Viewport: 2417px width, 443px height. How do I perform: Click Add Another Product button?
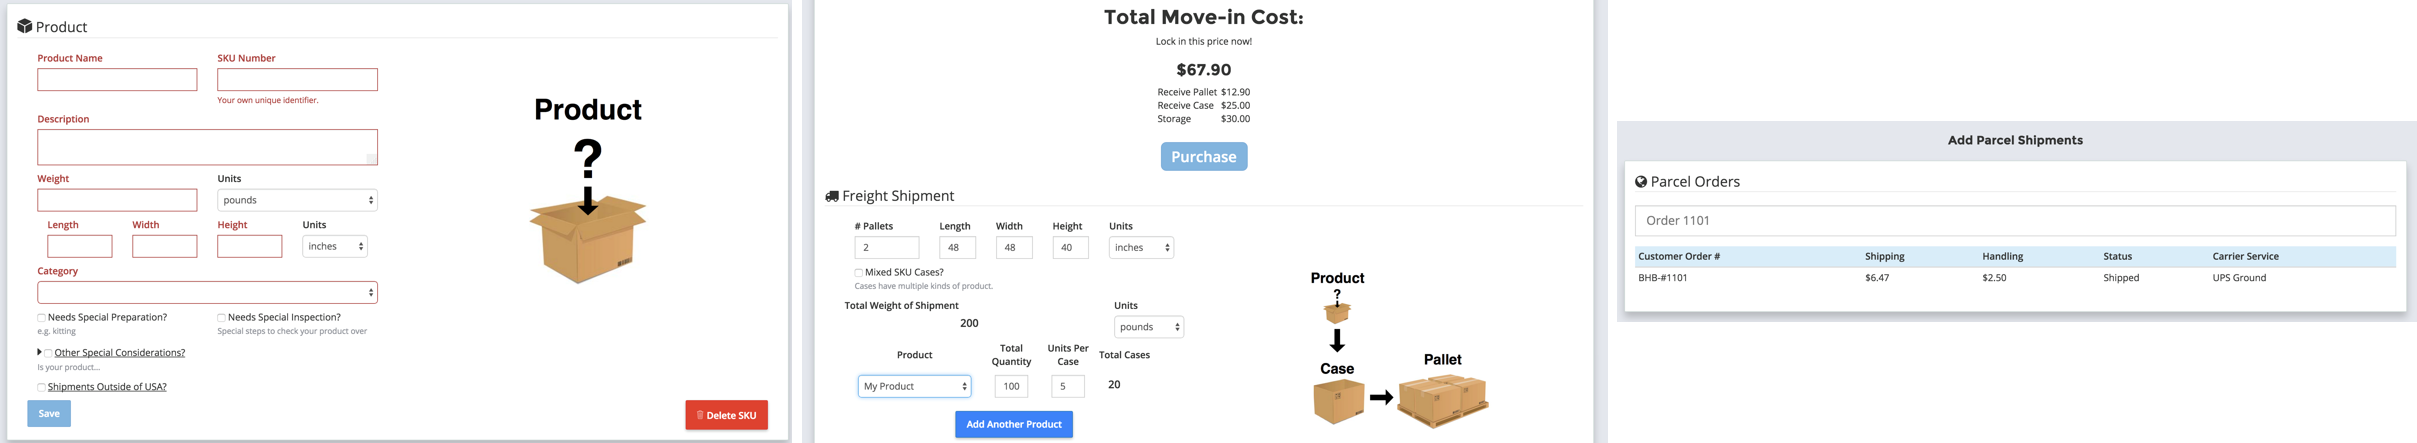pos(1013,425)
